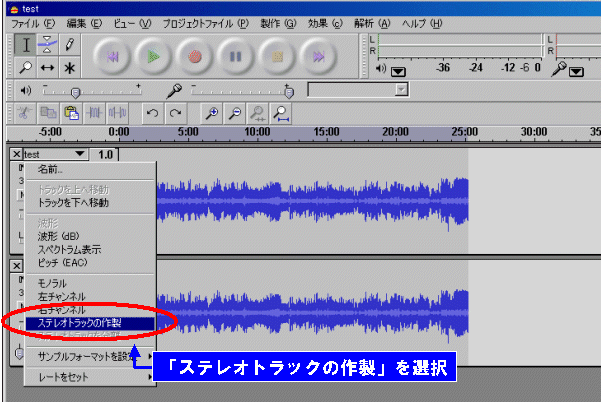
Task: Click the Cut scissors icon
Action: [x=25, y=113]
